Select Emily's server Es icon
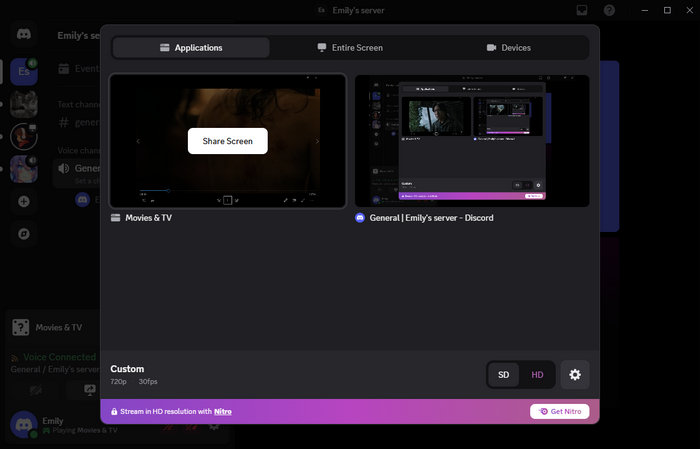The height and width of the screenshot is (449, 700). 24,71
